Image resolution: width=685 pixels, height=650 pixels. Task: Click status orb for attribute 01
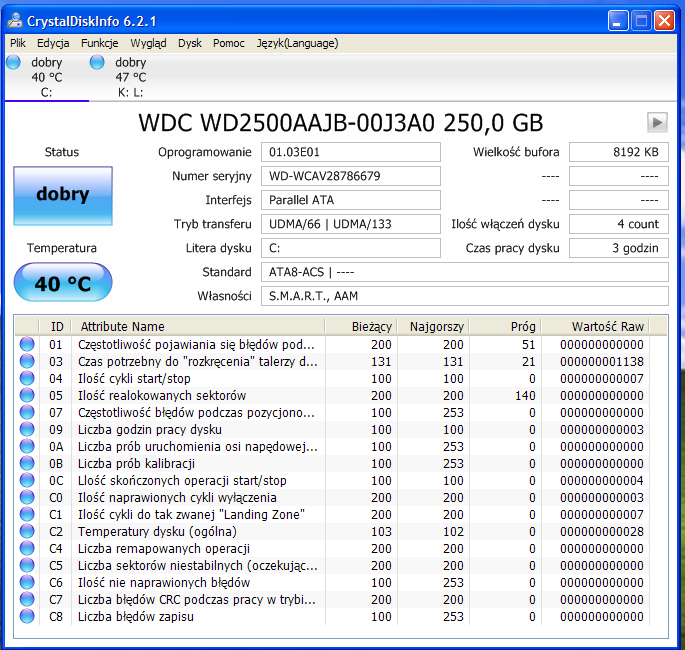click(x=27, y=344)
